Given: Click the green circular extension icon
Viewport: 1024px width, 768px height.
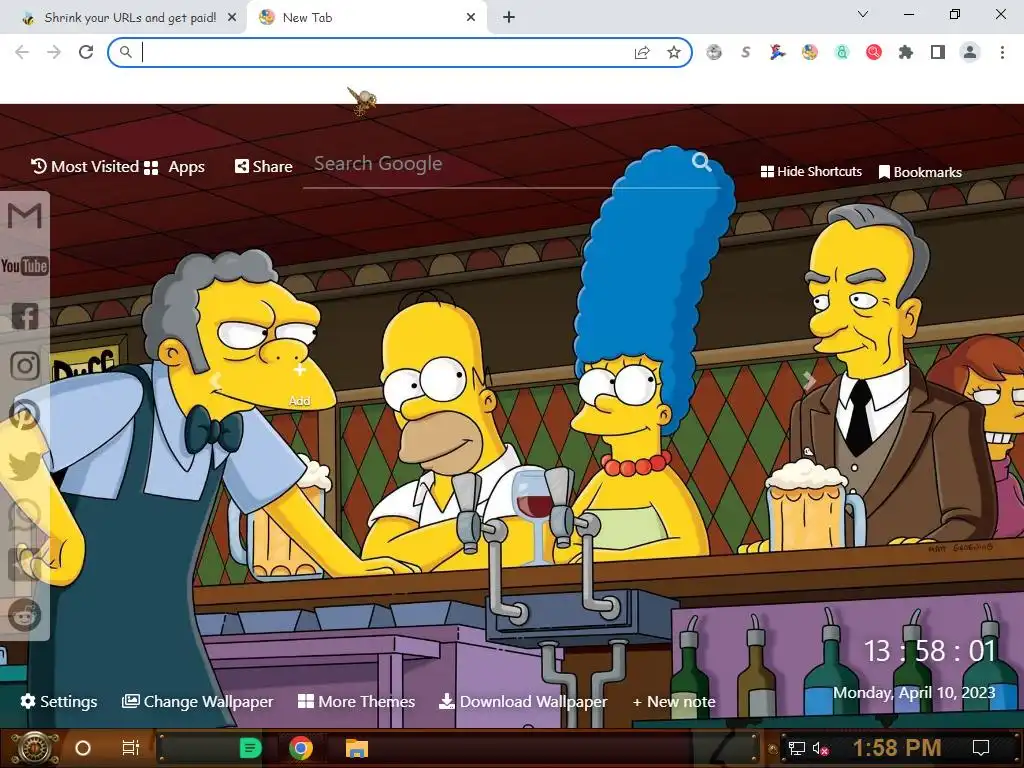Looking at the screenshot, I should click(x=842, y=52).
